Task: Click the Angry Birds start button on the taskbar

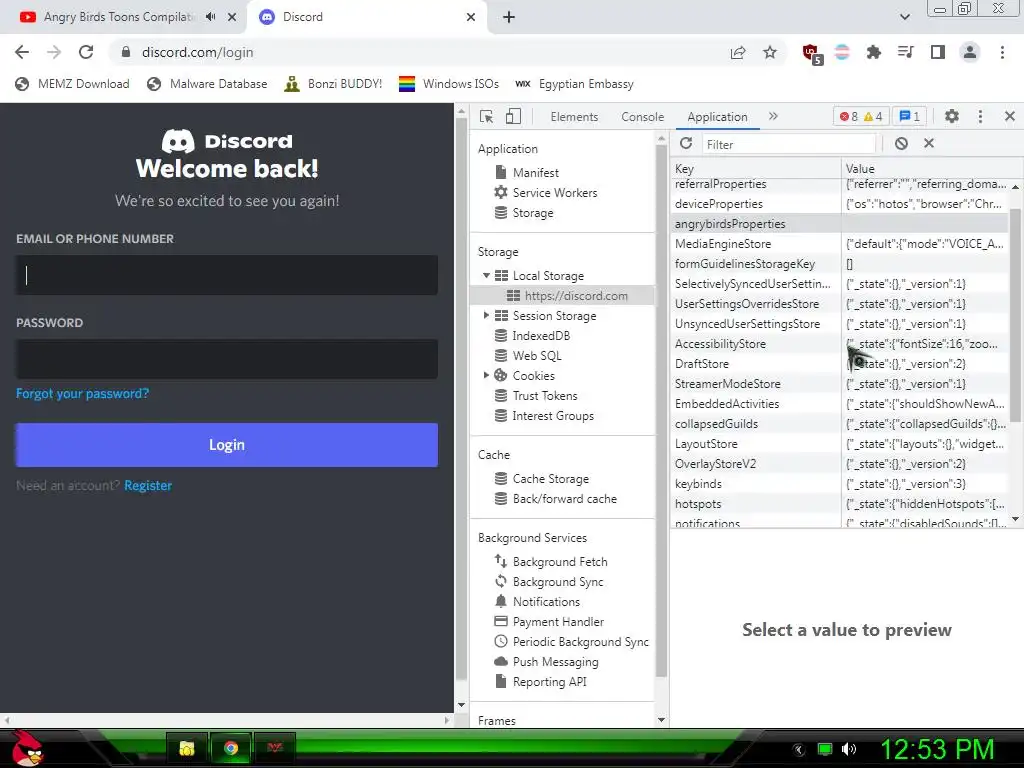Action: click(x=27, y=748)
